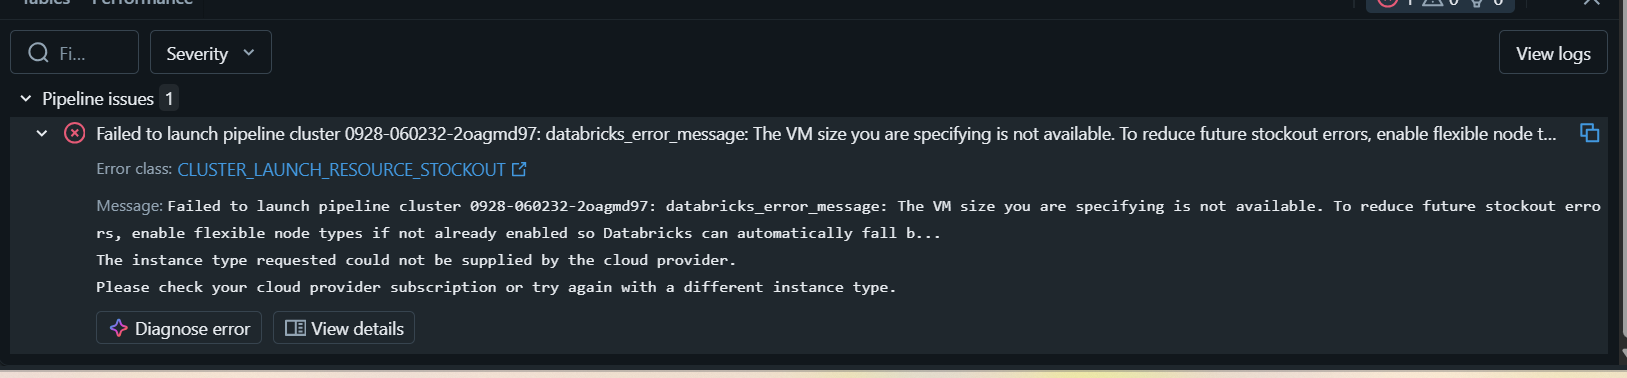This screenshot has width=1627, height=378.
Task: Close the issues panel with the X
Action: click(1591, 3)
